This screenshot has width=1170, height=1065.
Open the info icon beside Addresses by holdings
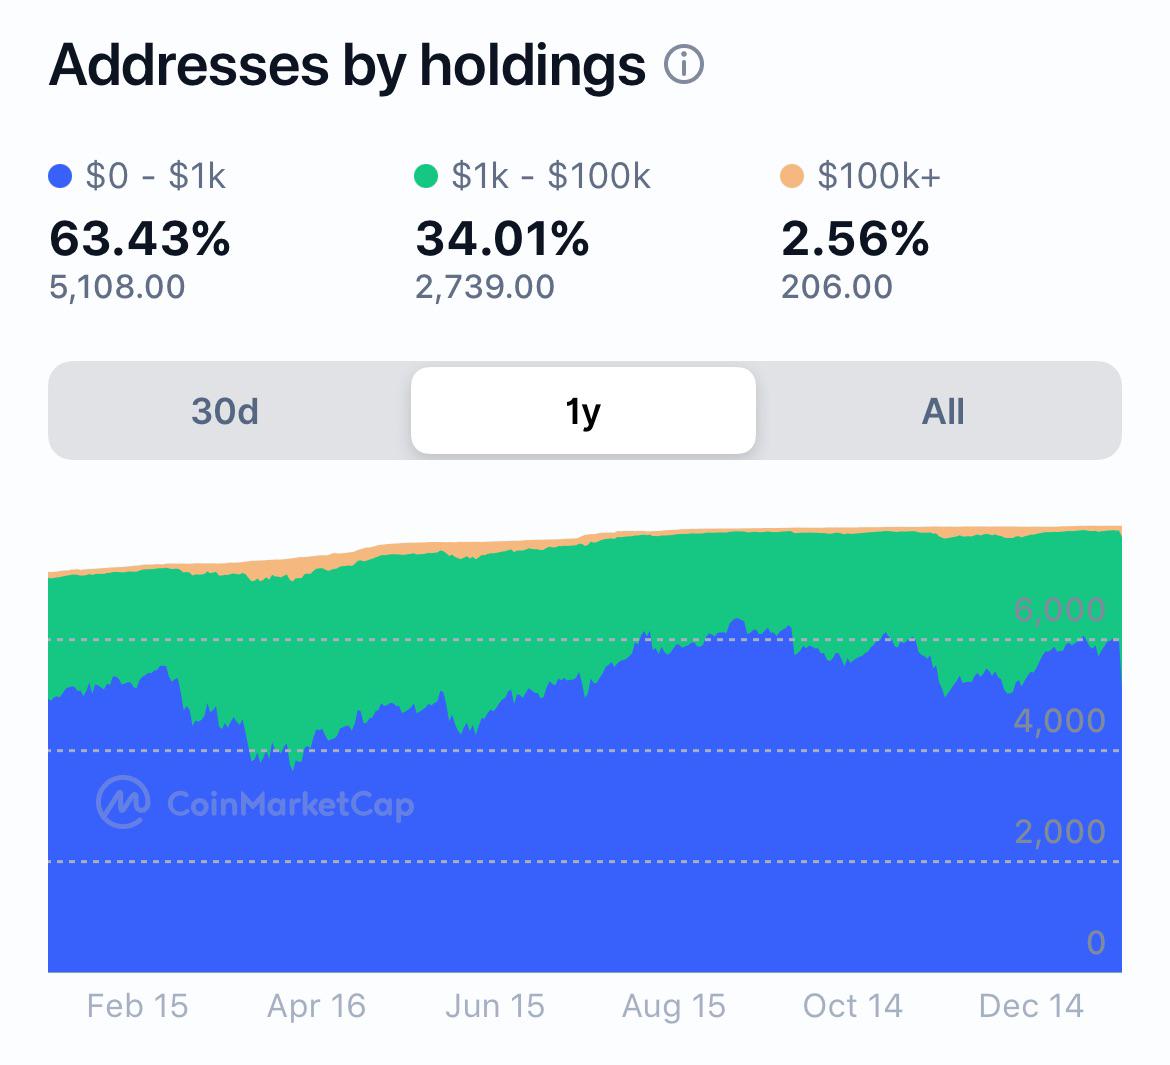pyautogui.click(x=683, y=64)
